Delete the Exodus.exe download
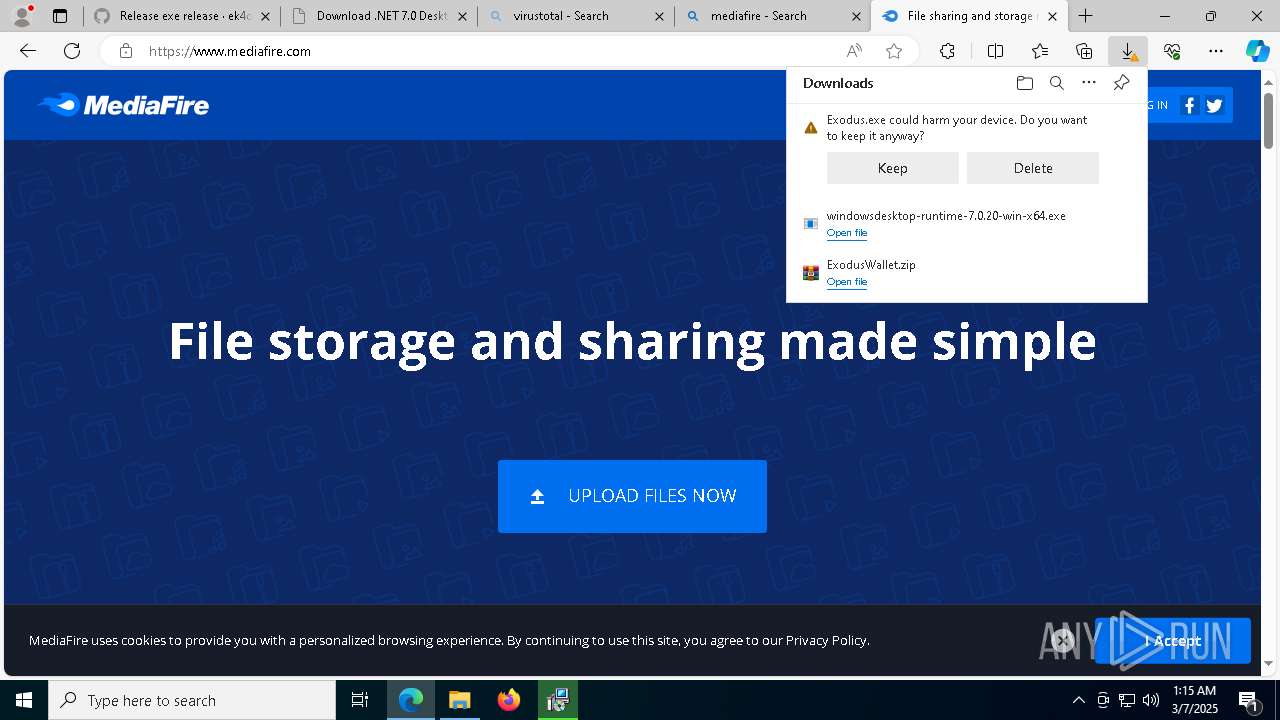This screenshot has width=1280, height=720. tap(1033, 168)
